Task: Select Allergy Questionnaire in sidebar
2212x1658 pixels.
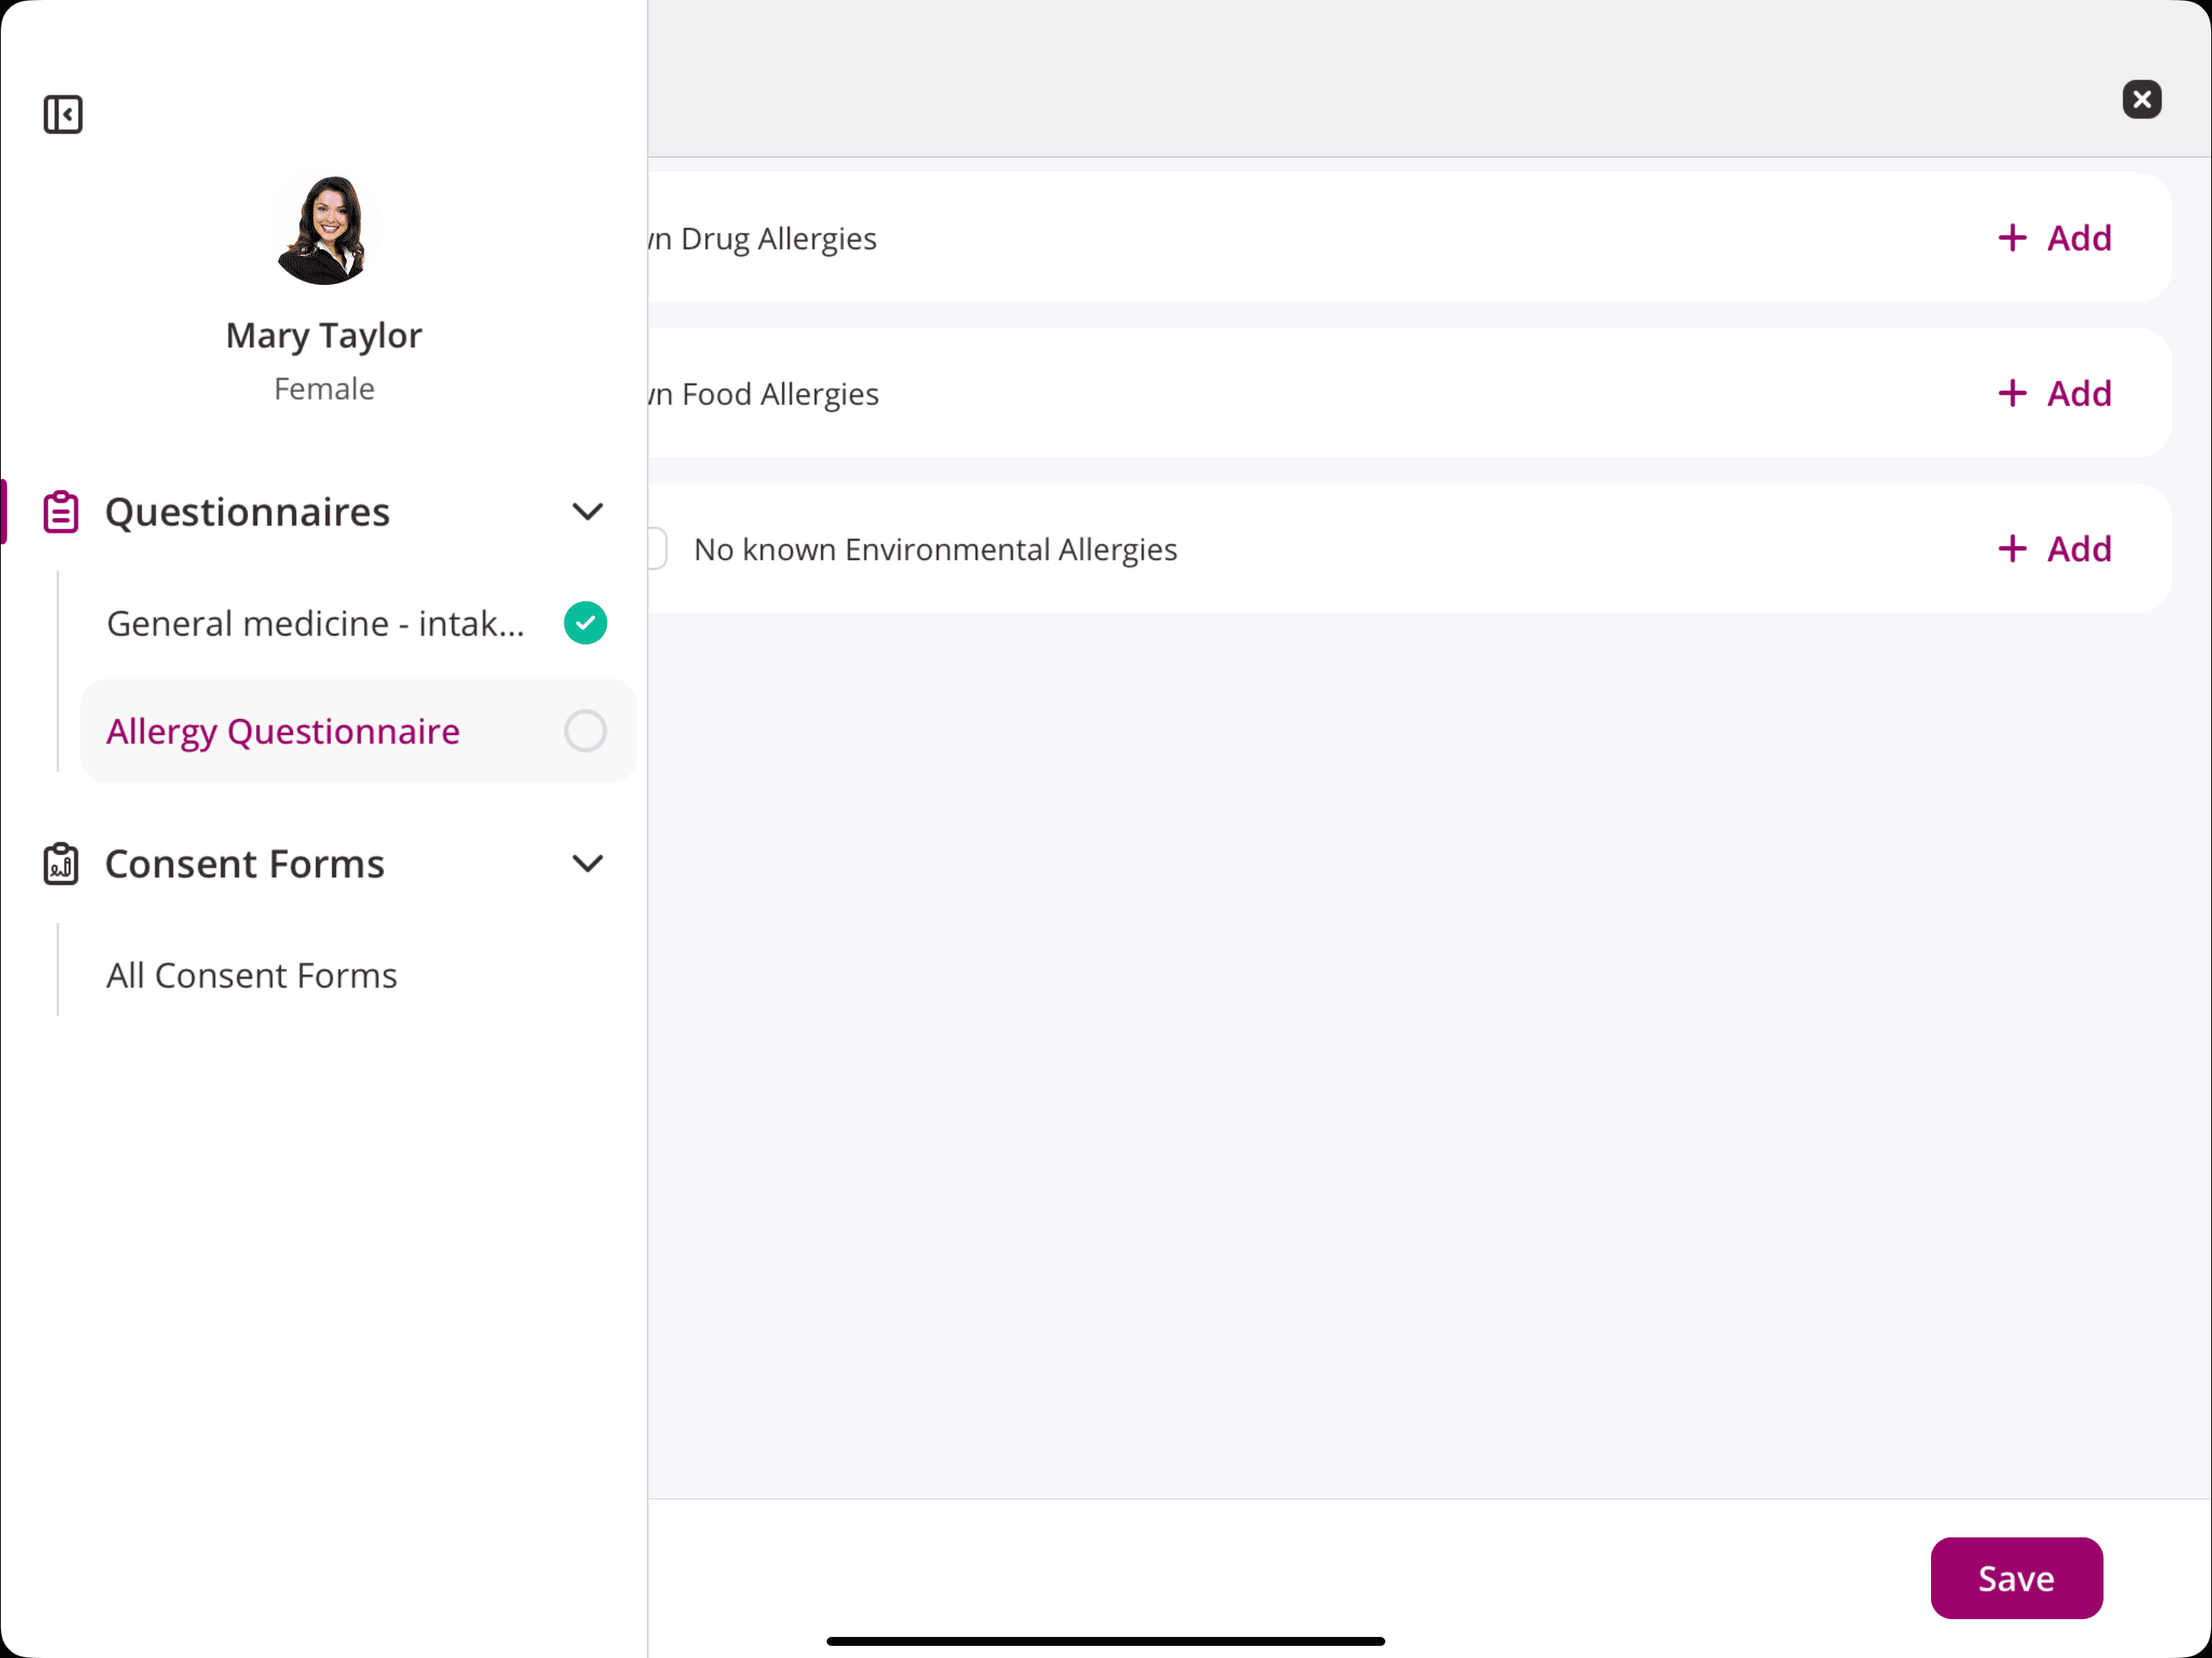Action: click(x=283, y=731)
